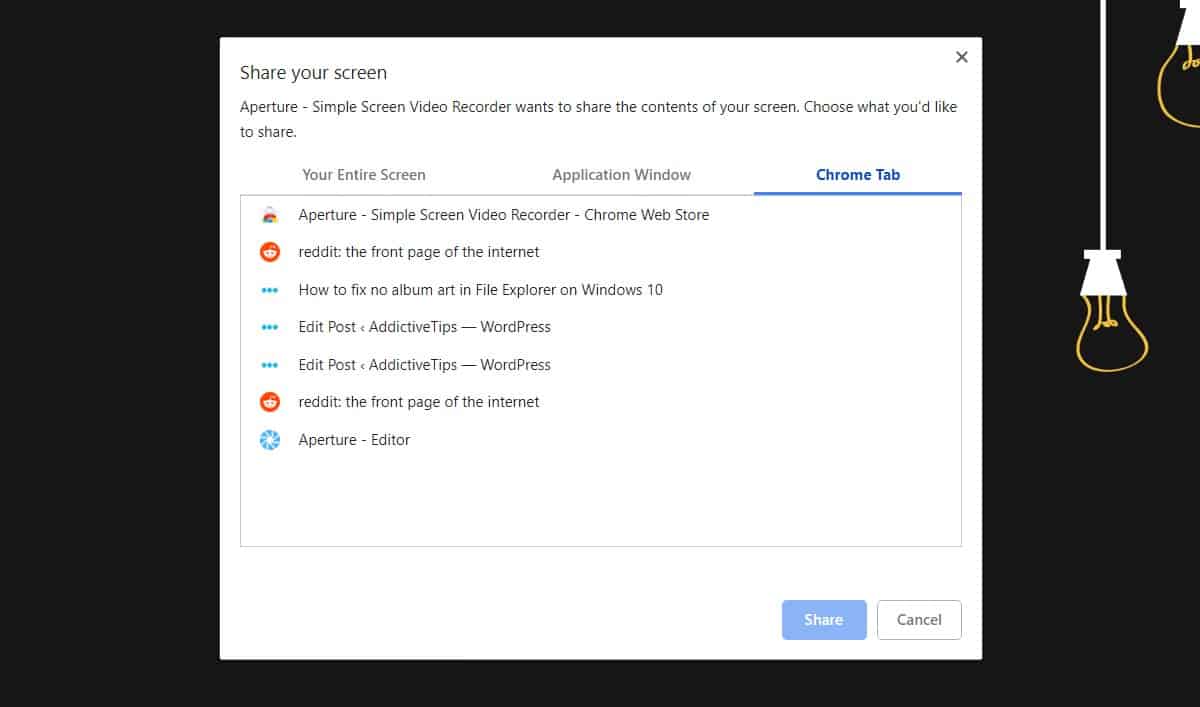Close the Share your screen dialog
1200x707 pixels.
pyautogui.click(x=962, y=57)
